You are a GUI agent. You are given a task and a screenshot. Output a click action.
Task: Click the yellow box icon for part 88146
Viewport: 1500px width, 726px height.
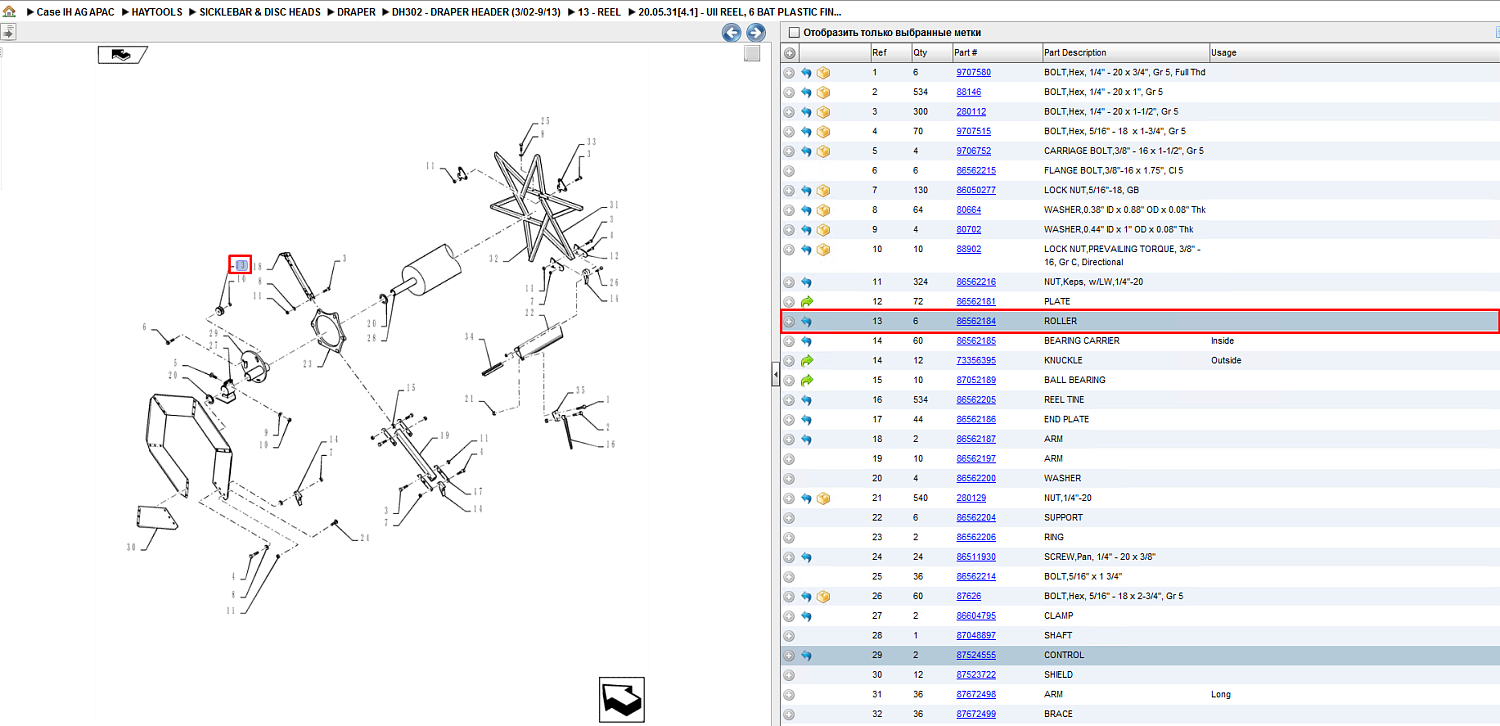(824, 92)
